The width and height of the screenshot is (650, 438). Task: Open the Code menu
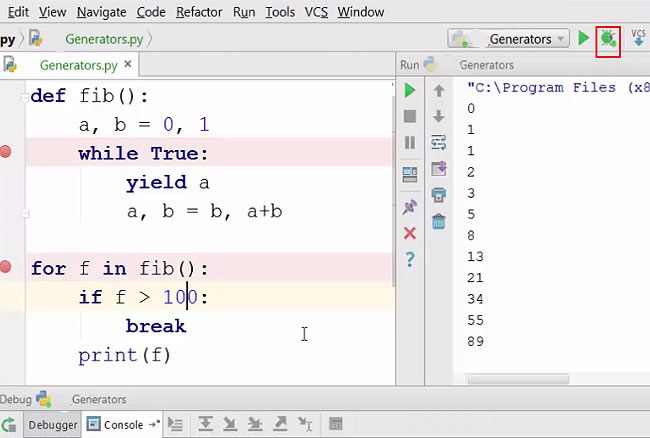[151, 12]
